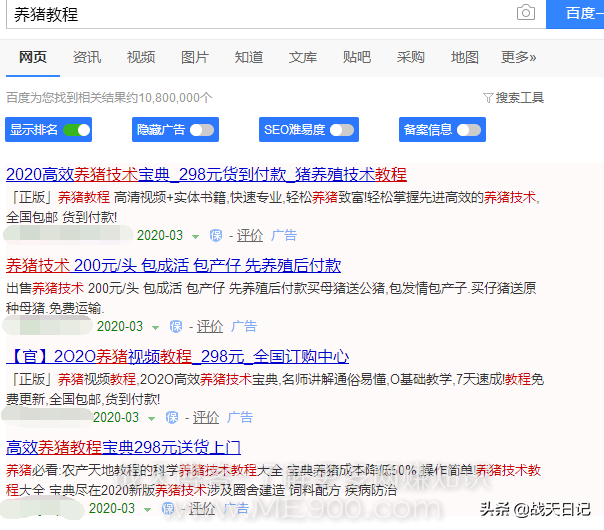Turn on the SEO难易度 switch
The height and width of the screenshot is (530, 604).
[x=342, y=130]
